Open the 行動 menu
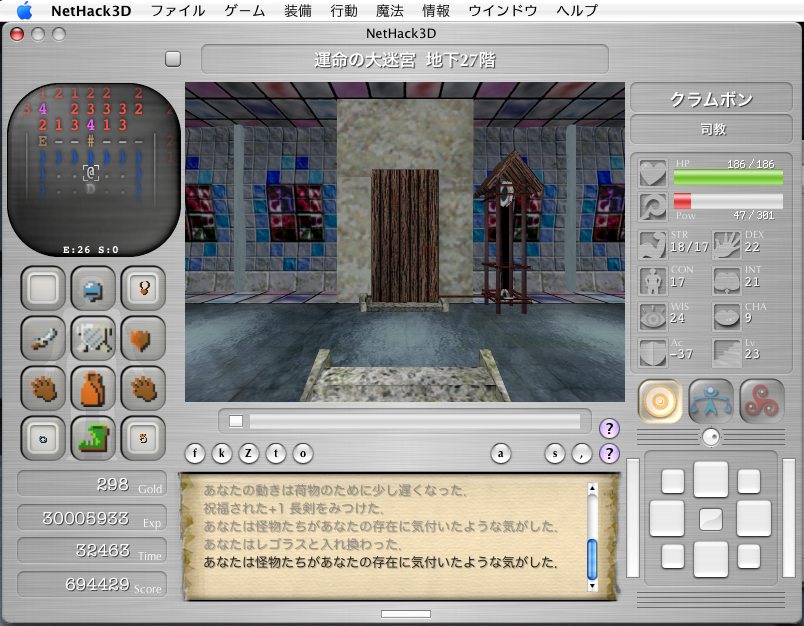 pos(344,11)
